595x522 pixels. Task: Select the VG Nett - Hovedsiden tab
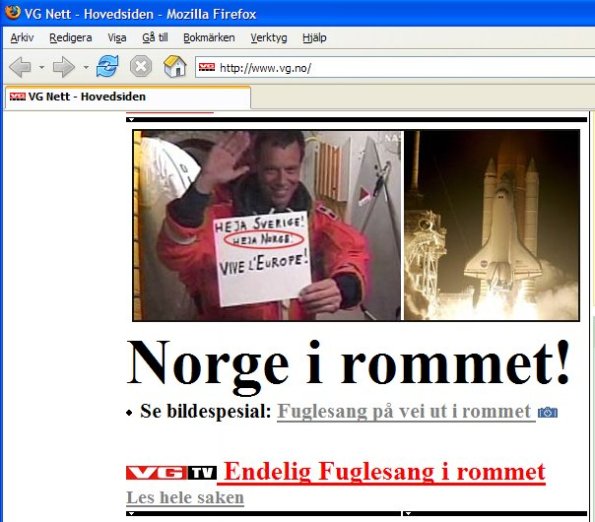(x=128, y=97)
